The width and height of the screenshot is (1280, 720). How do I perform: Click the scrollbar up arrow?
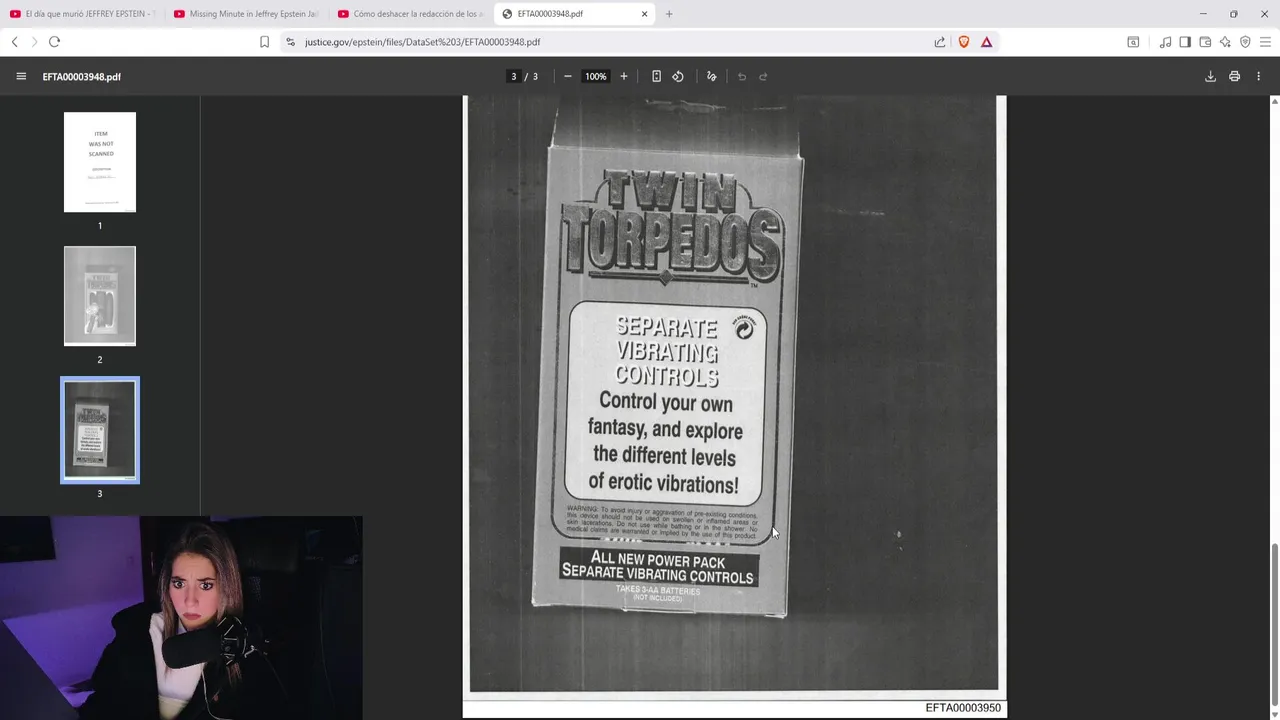(x=1274, y=101)
